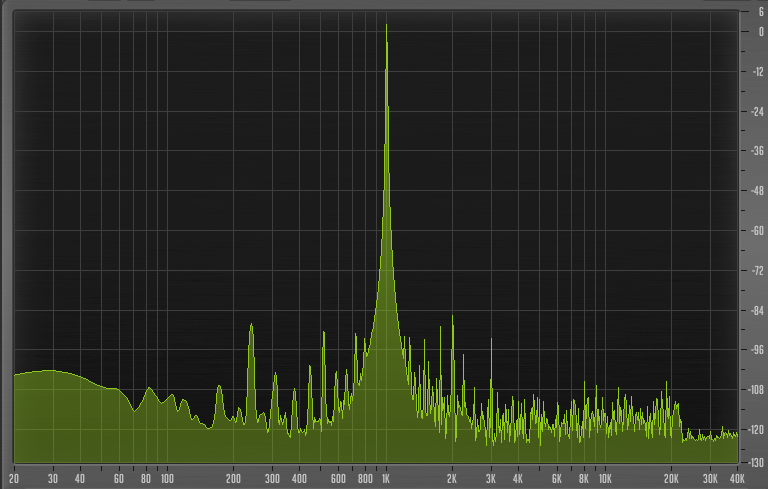Viewport: 768px width, 489px height.
Task: Click the 6K frequency axis label
Action: pos(556,479)
